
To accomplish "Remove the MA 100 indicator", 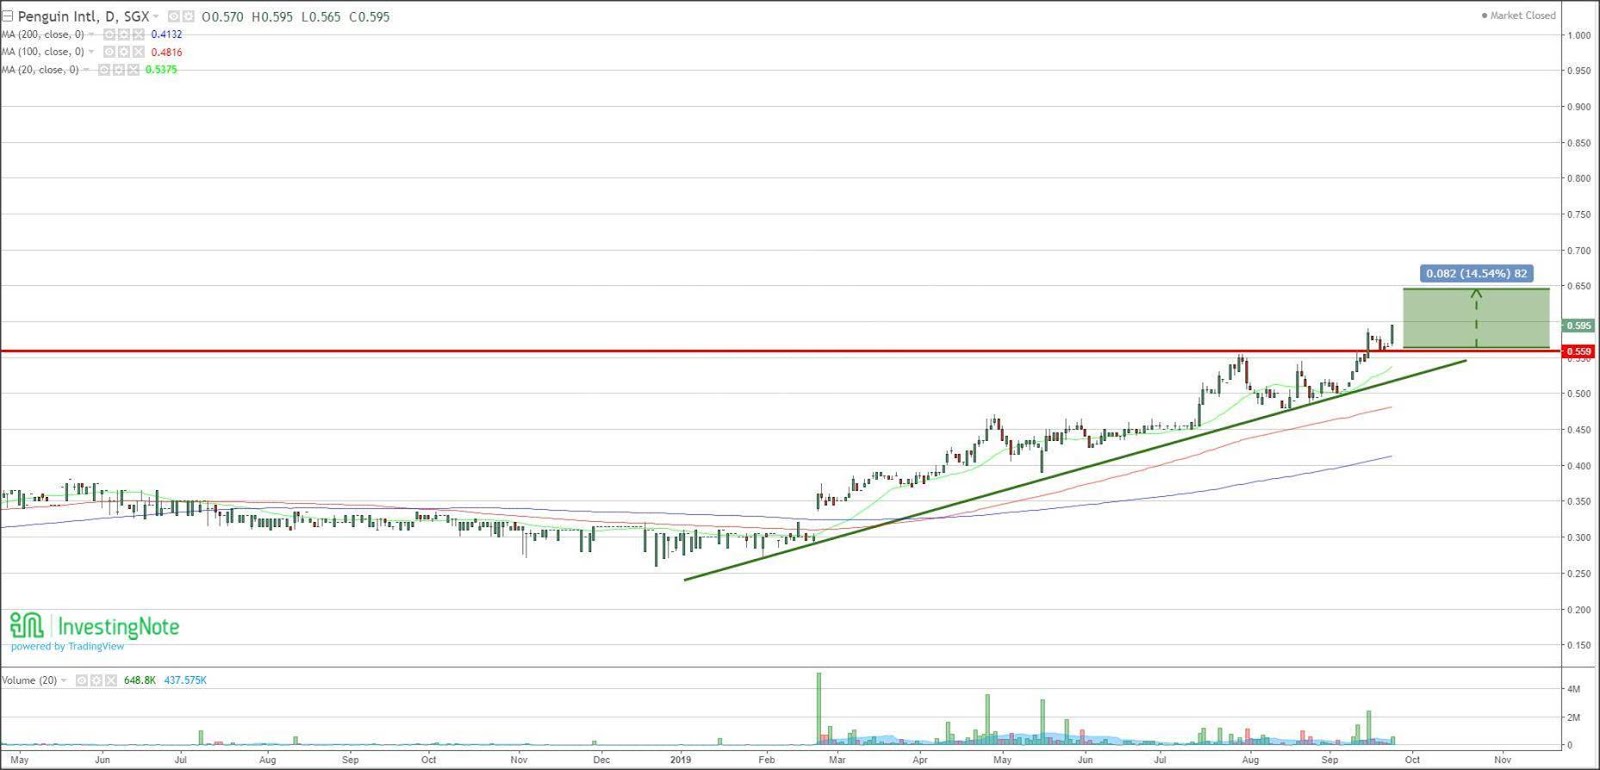I will pos(138,52).
